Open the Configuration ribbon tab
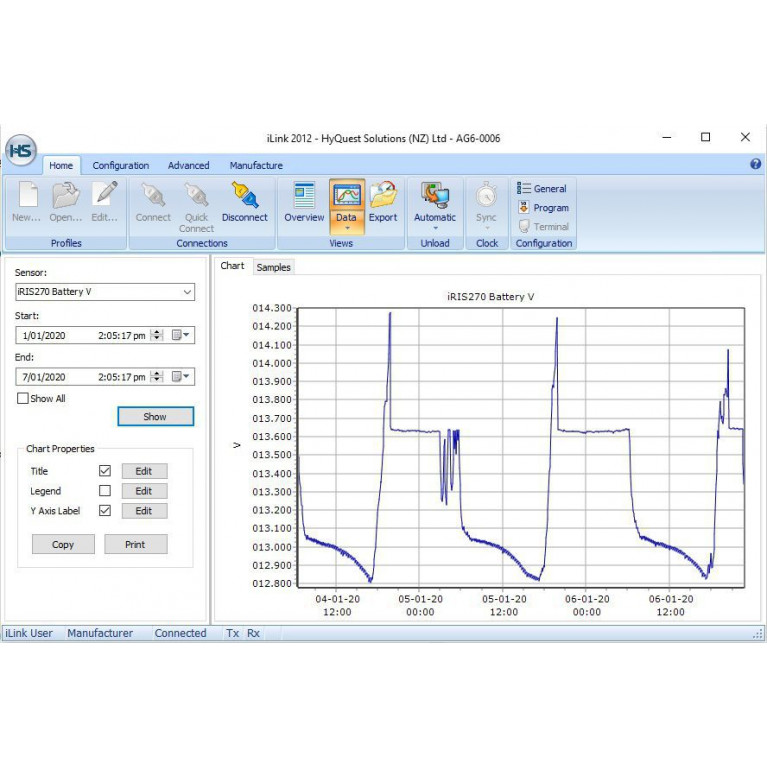The width and height of the screenshot is (767, 767). point(121,165)
